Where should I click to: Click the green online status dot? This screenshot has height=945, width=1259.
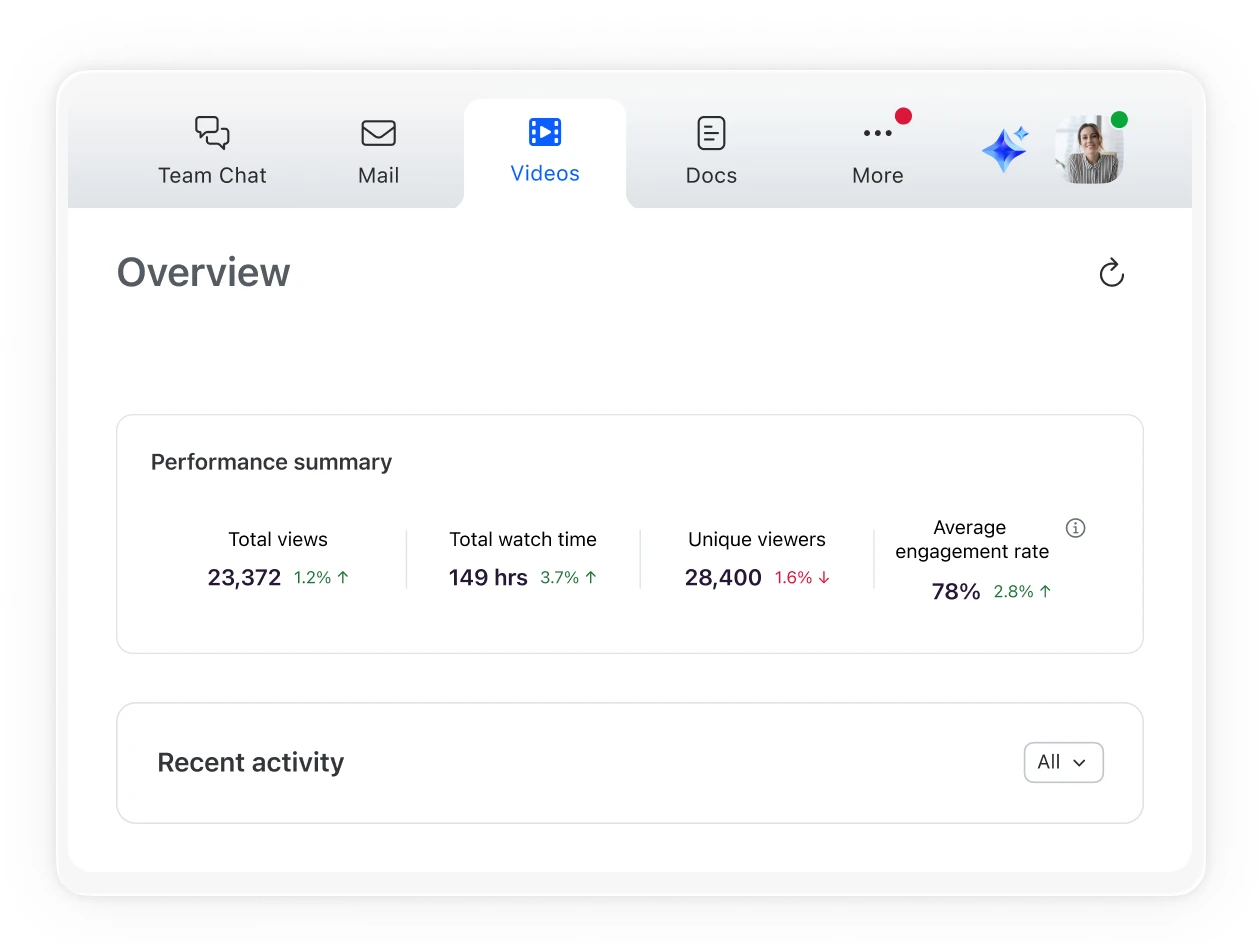(1119, 120)
